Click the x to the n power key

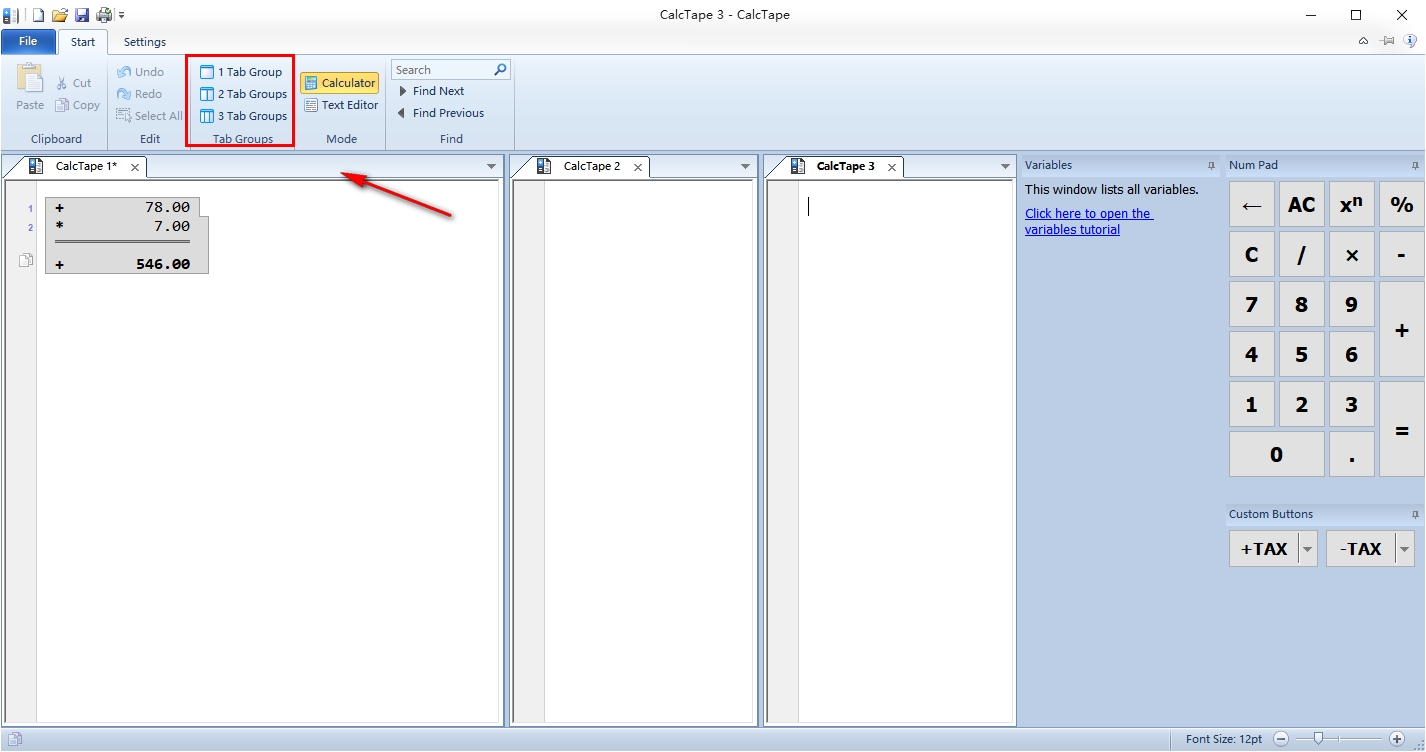[x=1351, y=204]
